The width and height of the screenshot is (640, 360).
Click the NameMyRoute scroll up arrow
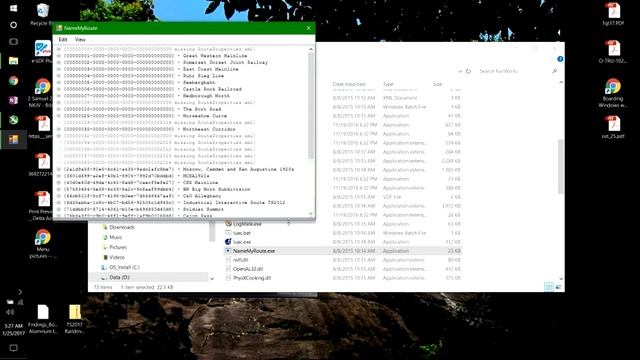click(x=311, y=49)
